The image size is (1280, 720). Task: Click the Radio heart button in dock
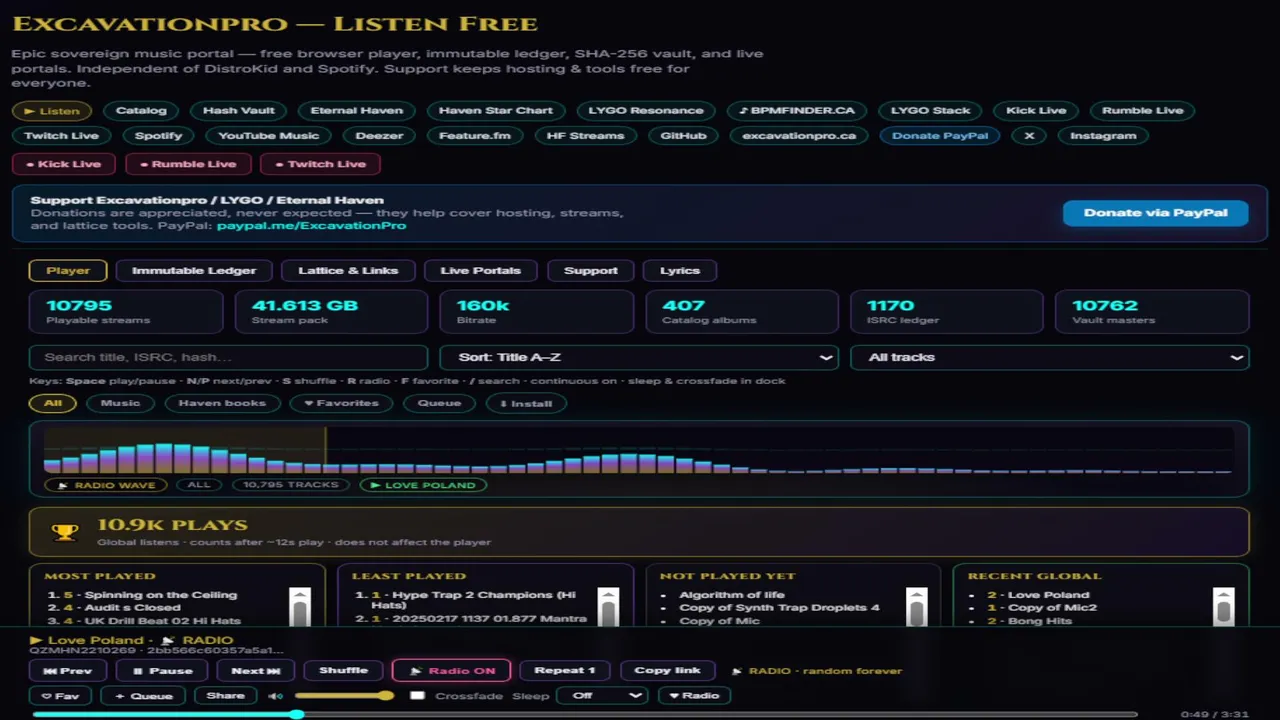click(x=694, y=696)
